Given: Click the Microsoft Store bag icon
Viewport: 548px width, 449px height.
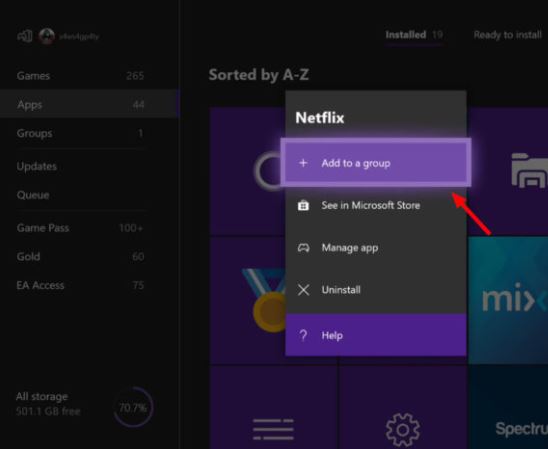Looking at the screenshot, I should point(303,205).
